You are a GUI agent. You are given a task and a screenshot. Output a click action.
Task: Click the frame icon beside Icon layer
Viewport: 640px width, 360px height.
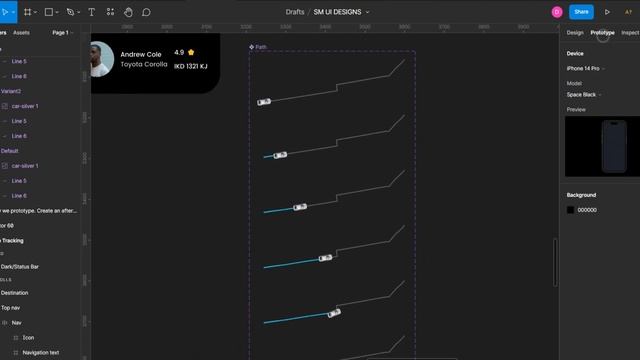16,338
